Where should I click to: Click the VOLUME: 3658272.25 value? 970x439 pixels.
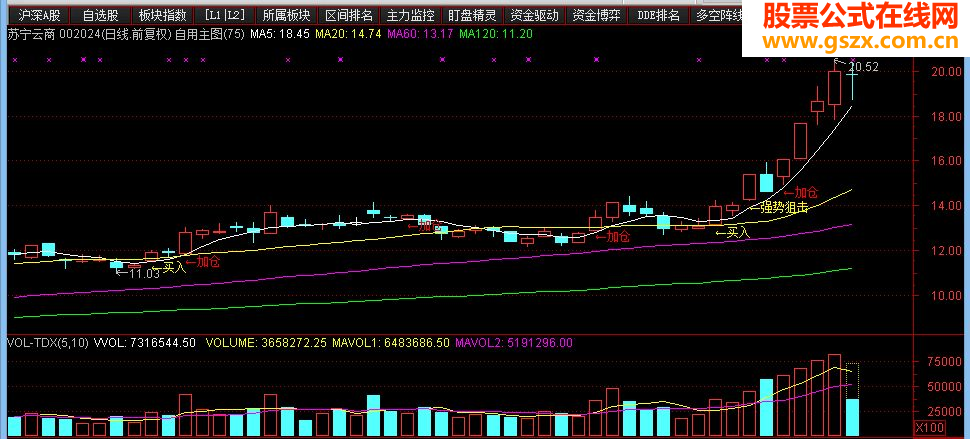tap(266, 341)
